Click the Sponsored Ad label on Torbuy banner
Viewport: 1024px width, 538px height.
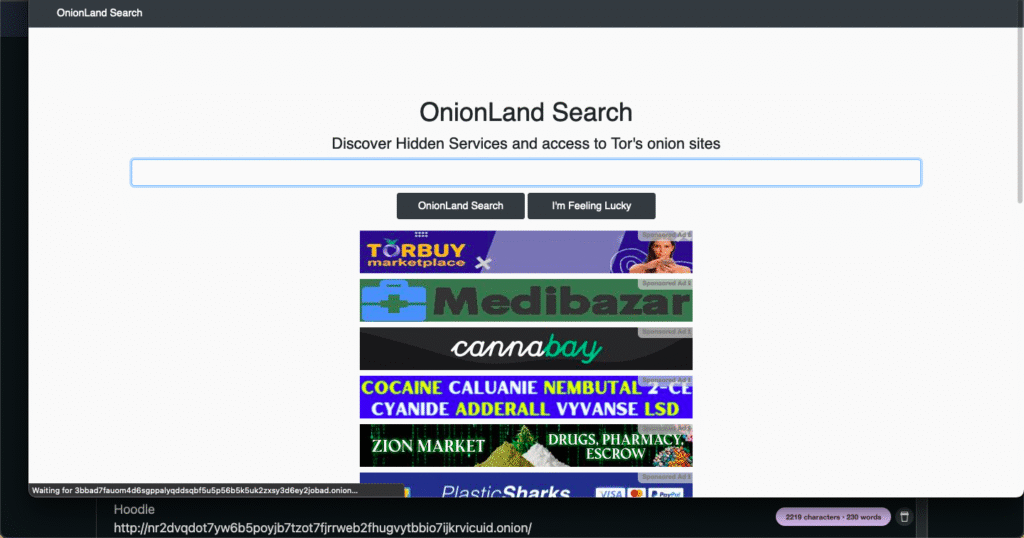[x=666, y=235]
